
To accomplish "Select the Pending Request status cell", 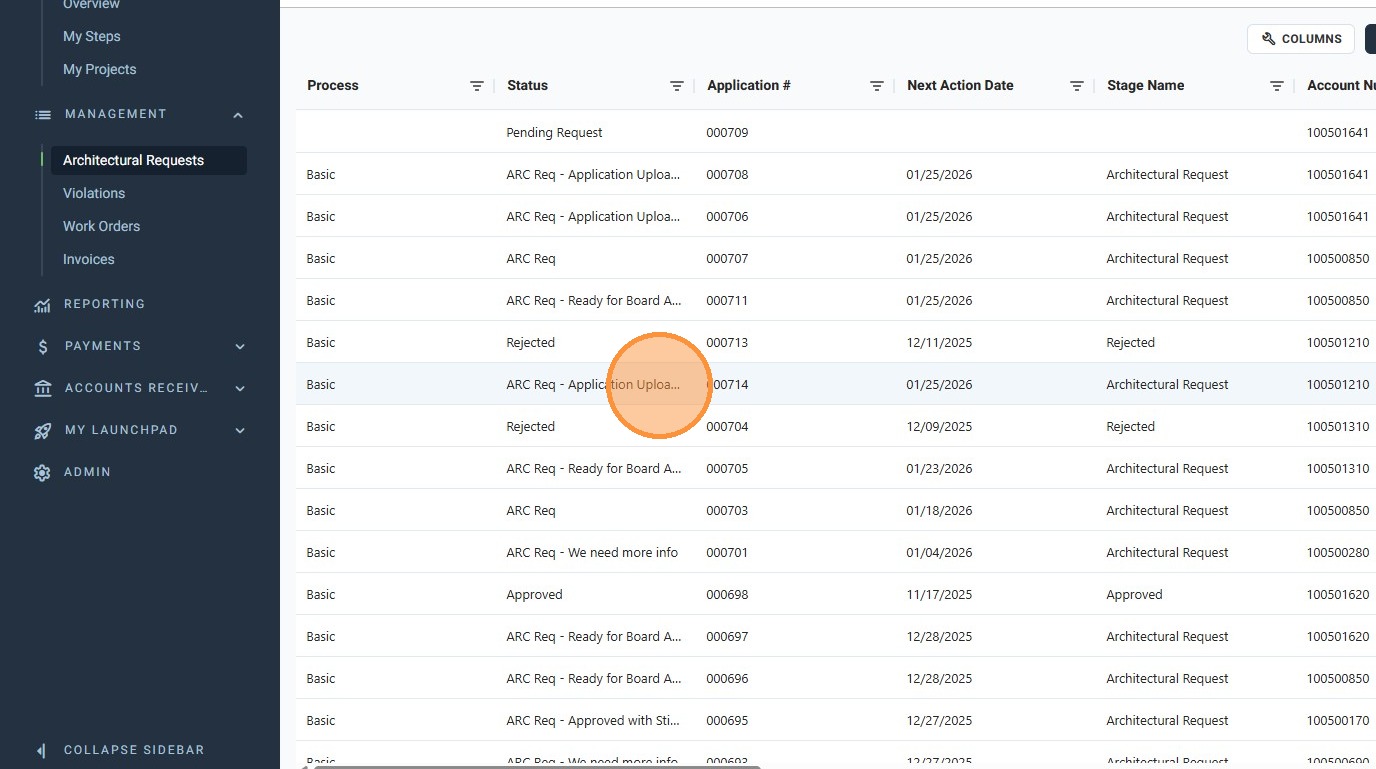I will pyautogui.click(x=555, y=133).
